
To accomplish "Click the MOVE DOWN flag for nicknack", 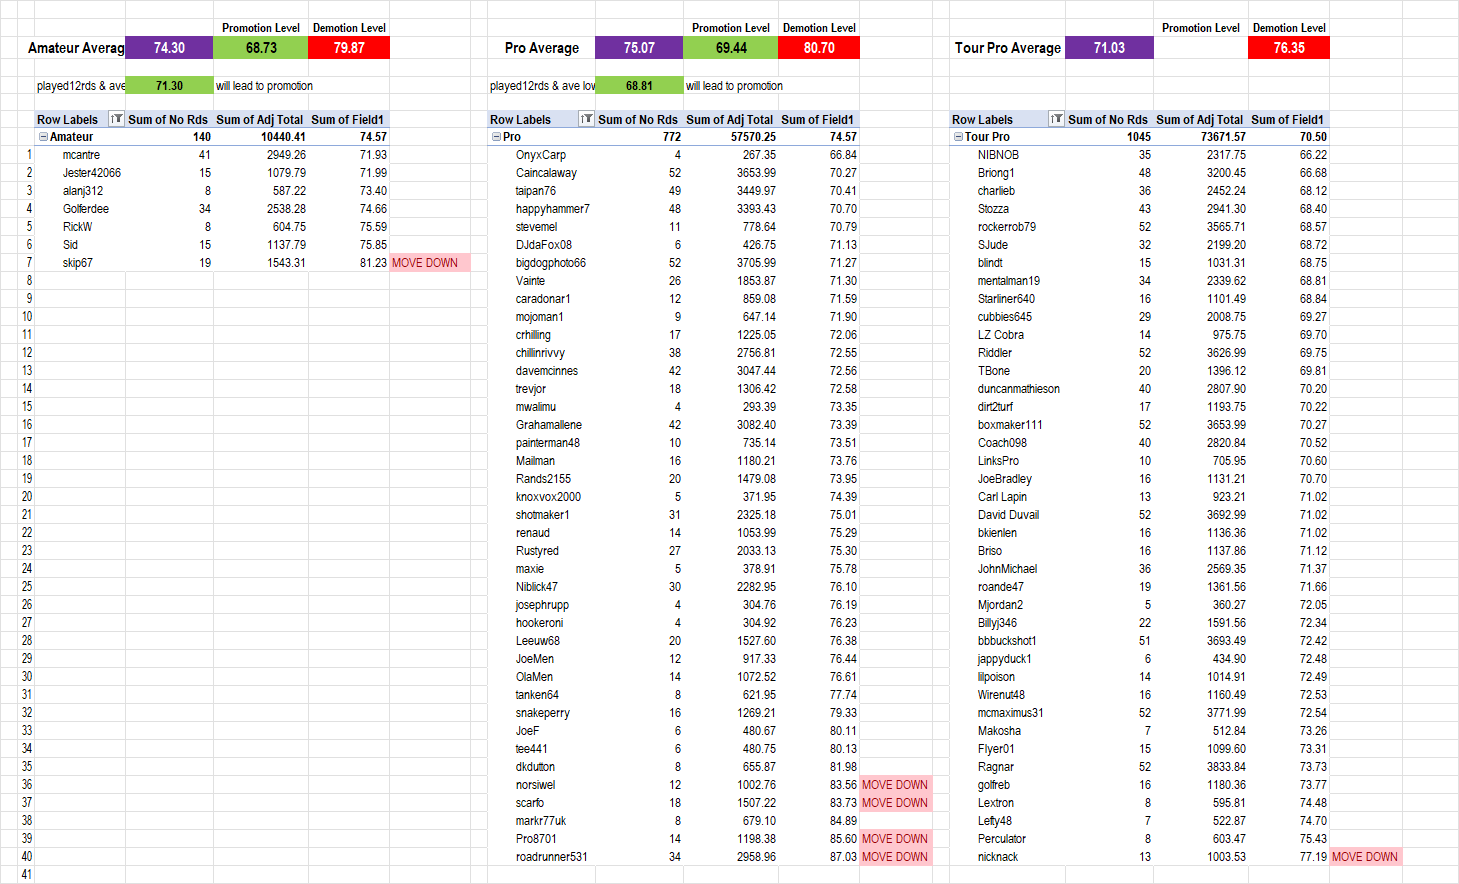I will [1364, 857].
